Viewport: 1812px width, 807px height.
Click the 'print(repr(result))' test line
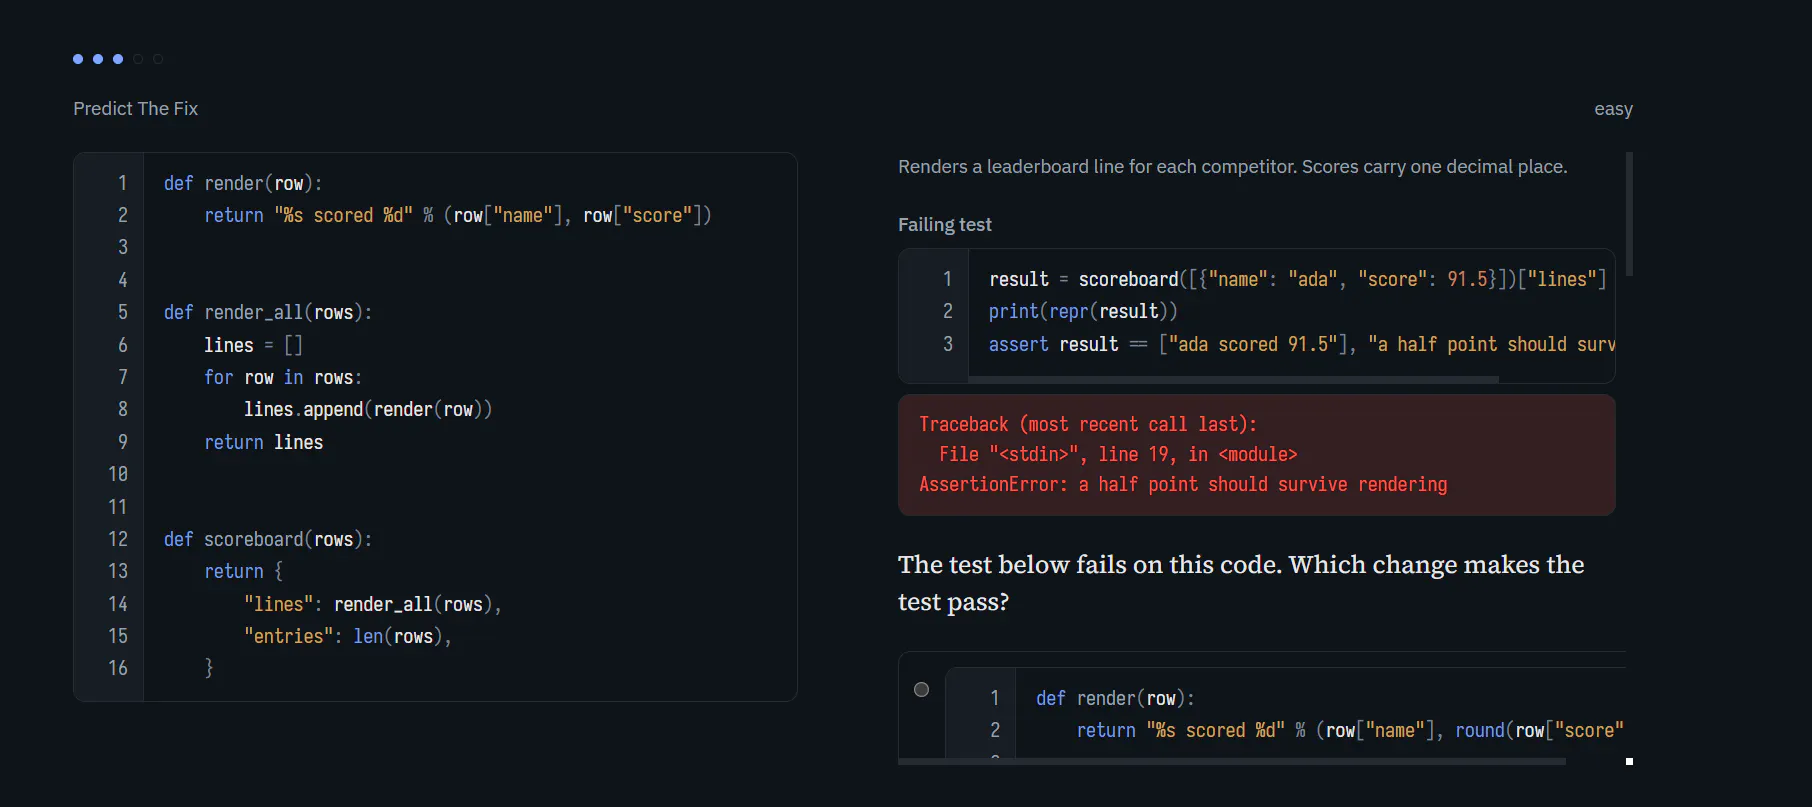[1083, 311]
